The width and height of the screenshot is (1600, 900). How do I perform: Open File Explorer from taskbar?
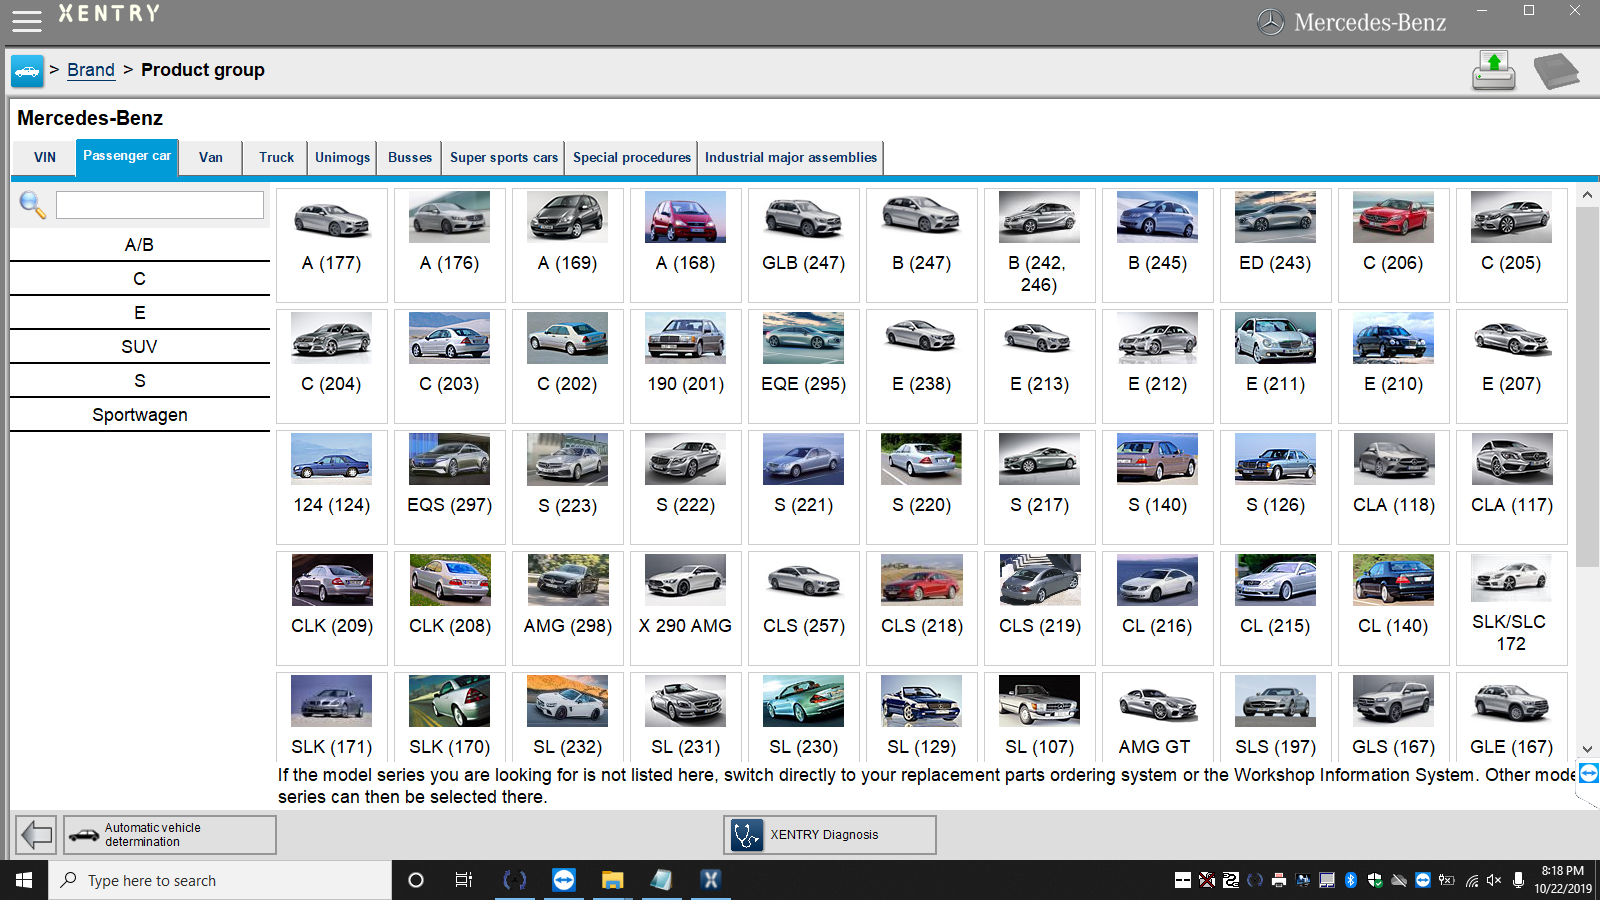click(x=612, y=880)
